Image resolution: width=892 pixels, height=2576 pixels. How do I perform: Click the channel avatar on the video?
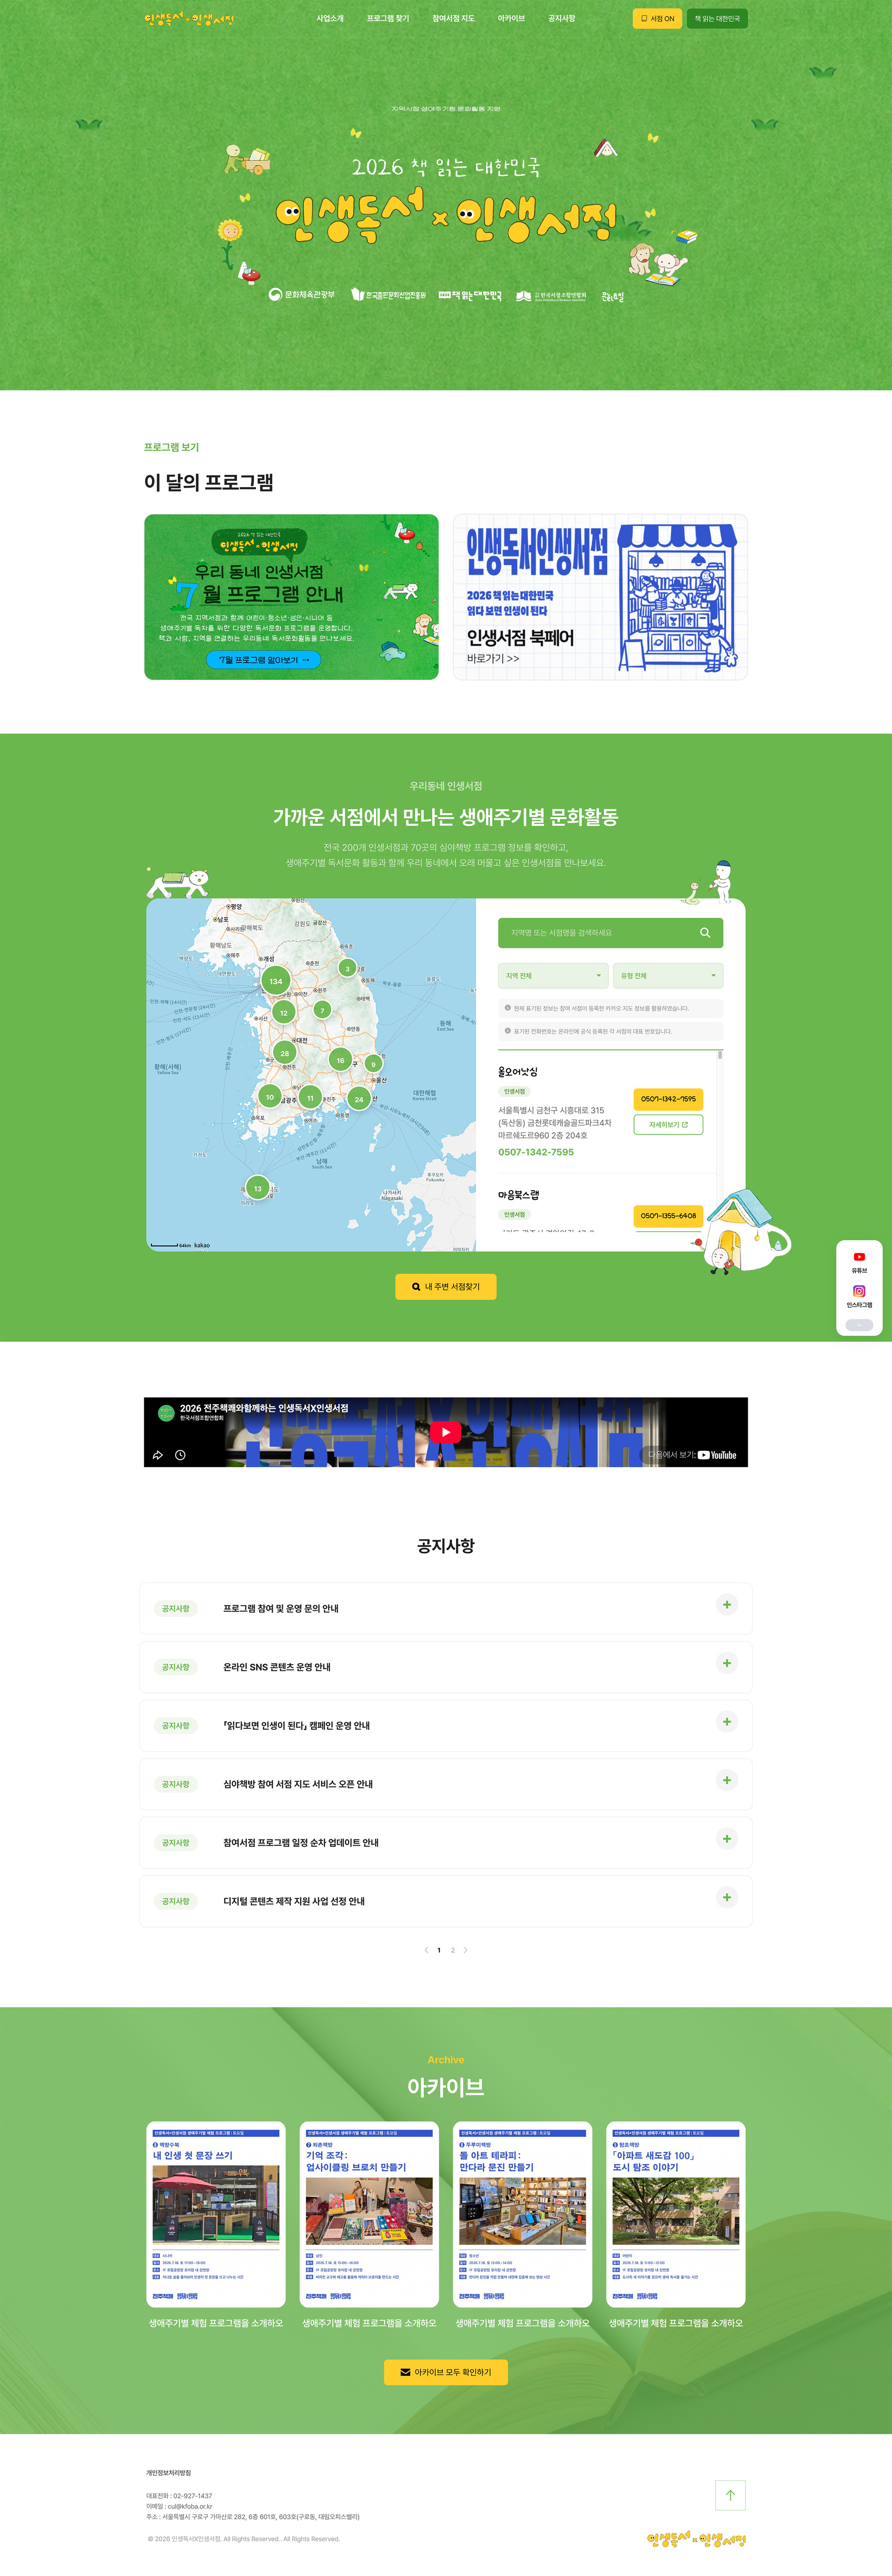coord(165,1413)
